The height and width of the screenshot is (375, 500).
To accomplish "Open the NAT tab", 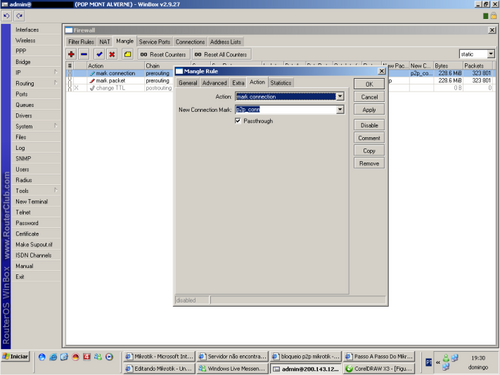I will coord(105,42).
